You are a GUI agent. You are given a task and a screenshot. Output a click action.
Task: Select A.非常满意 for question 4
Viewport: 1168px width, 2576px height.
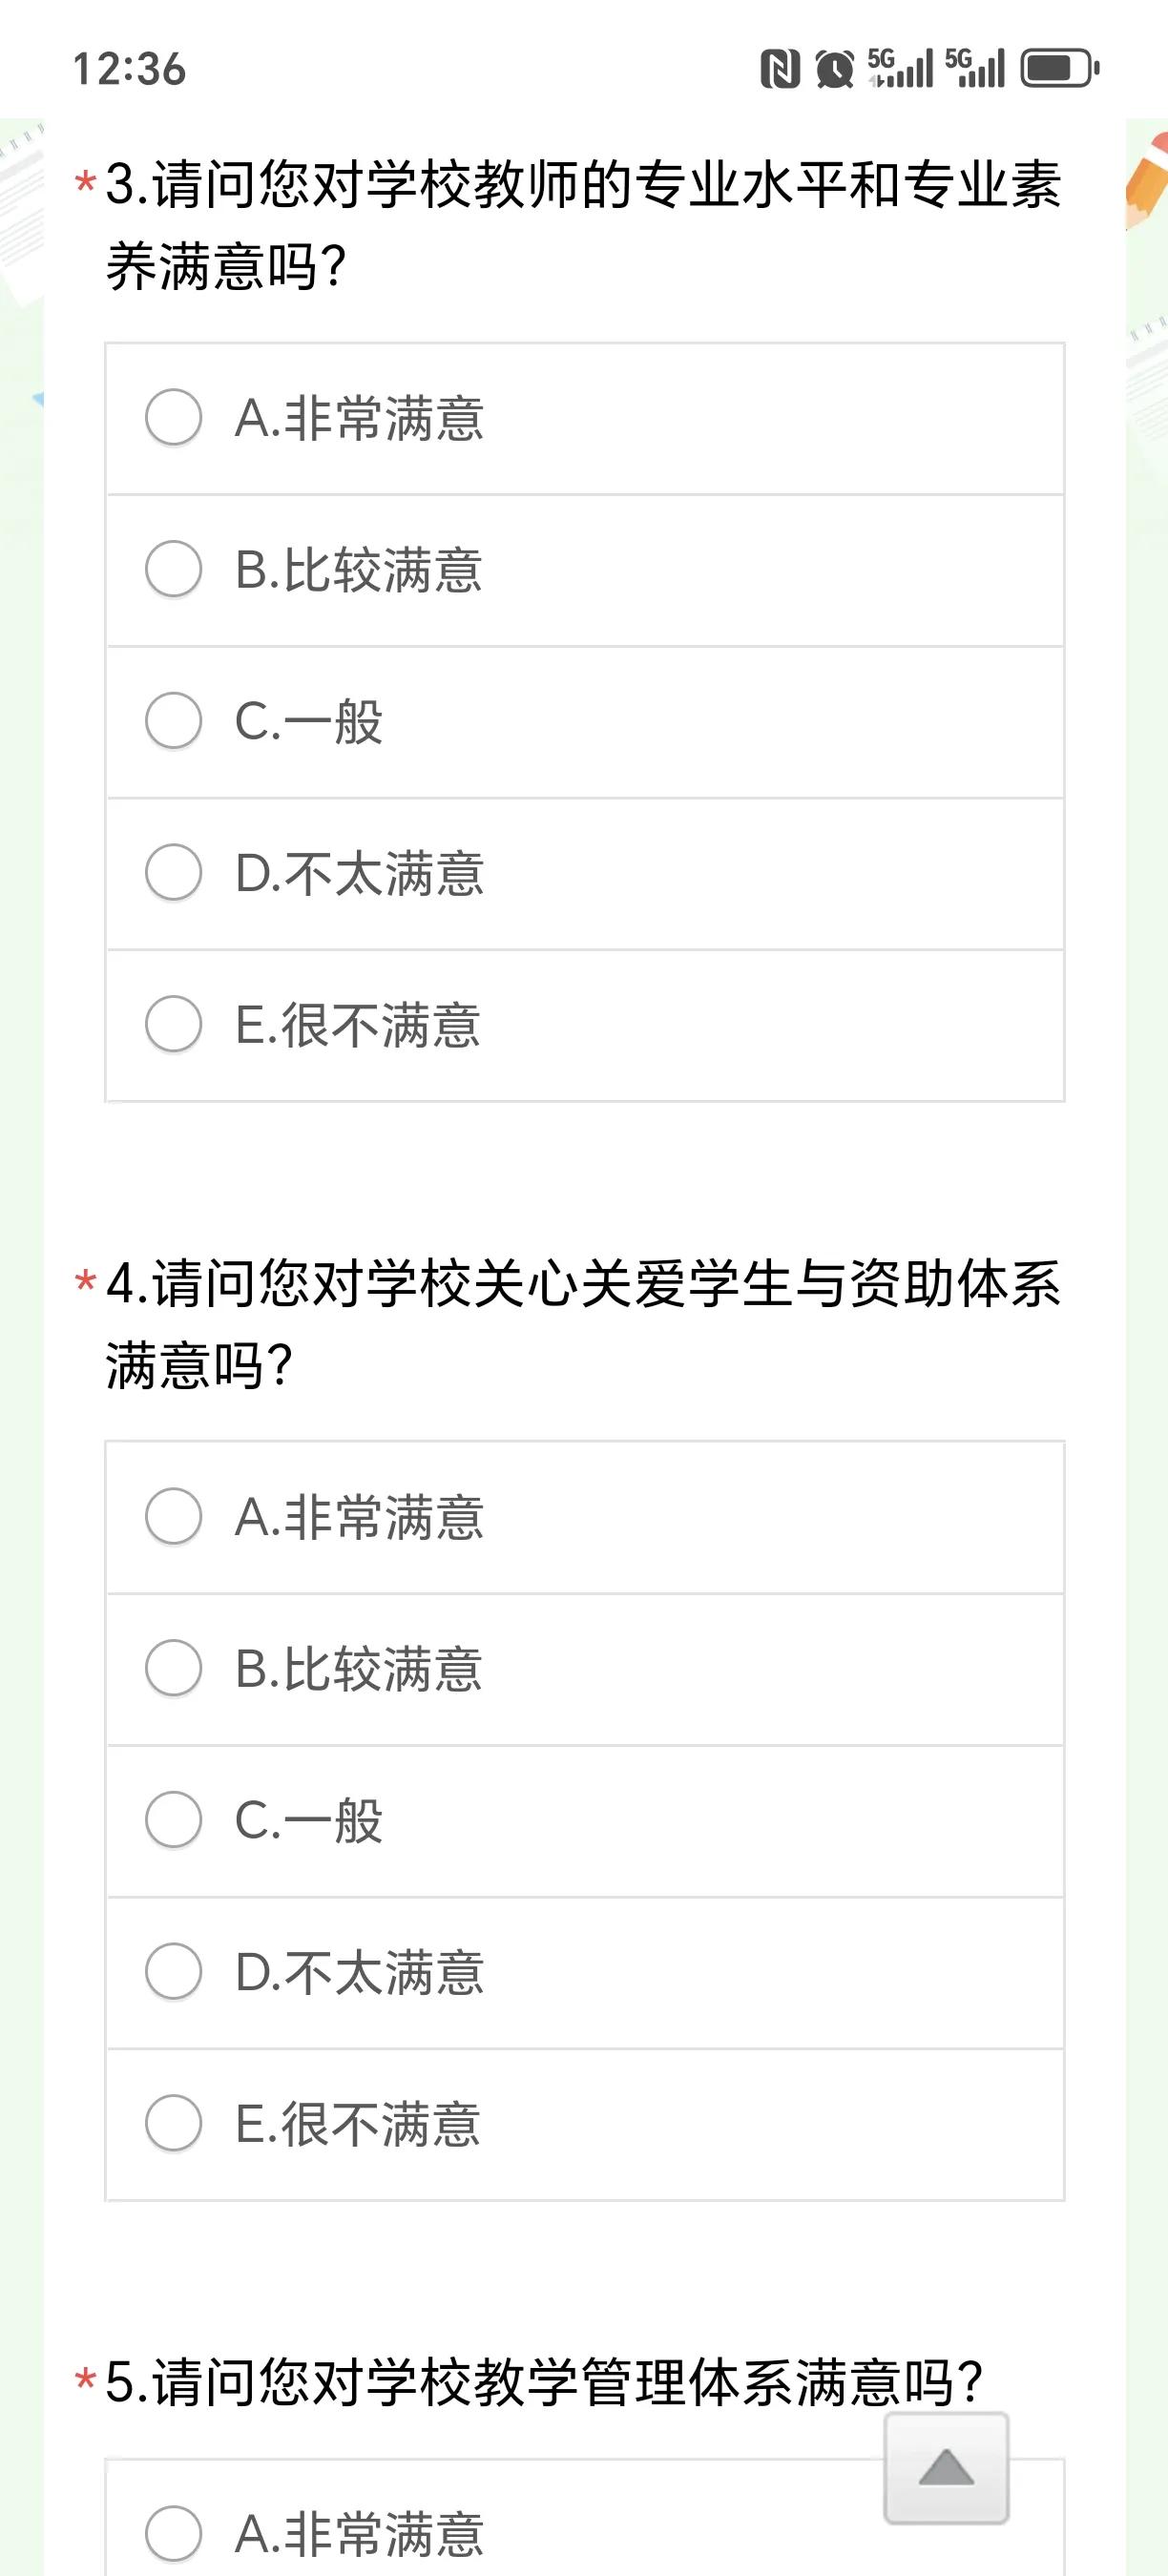tap(585, 1518)
